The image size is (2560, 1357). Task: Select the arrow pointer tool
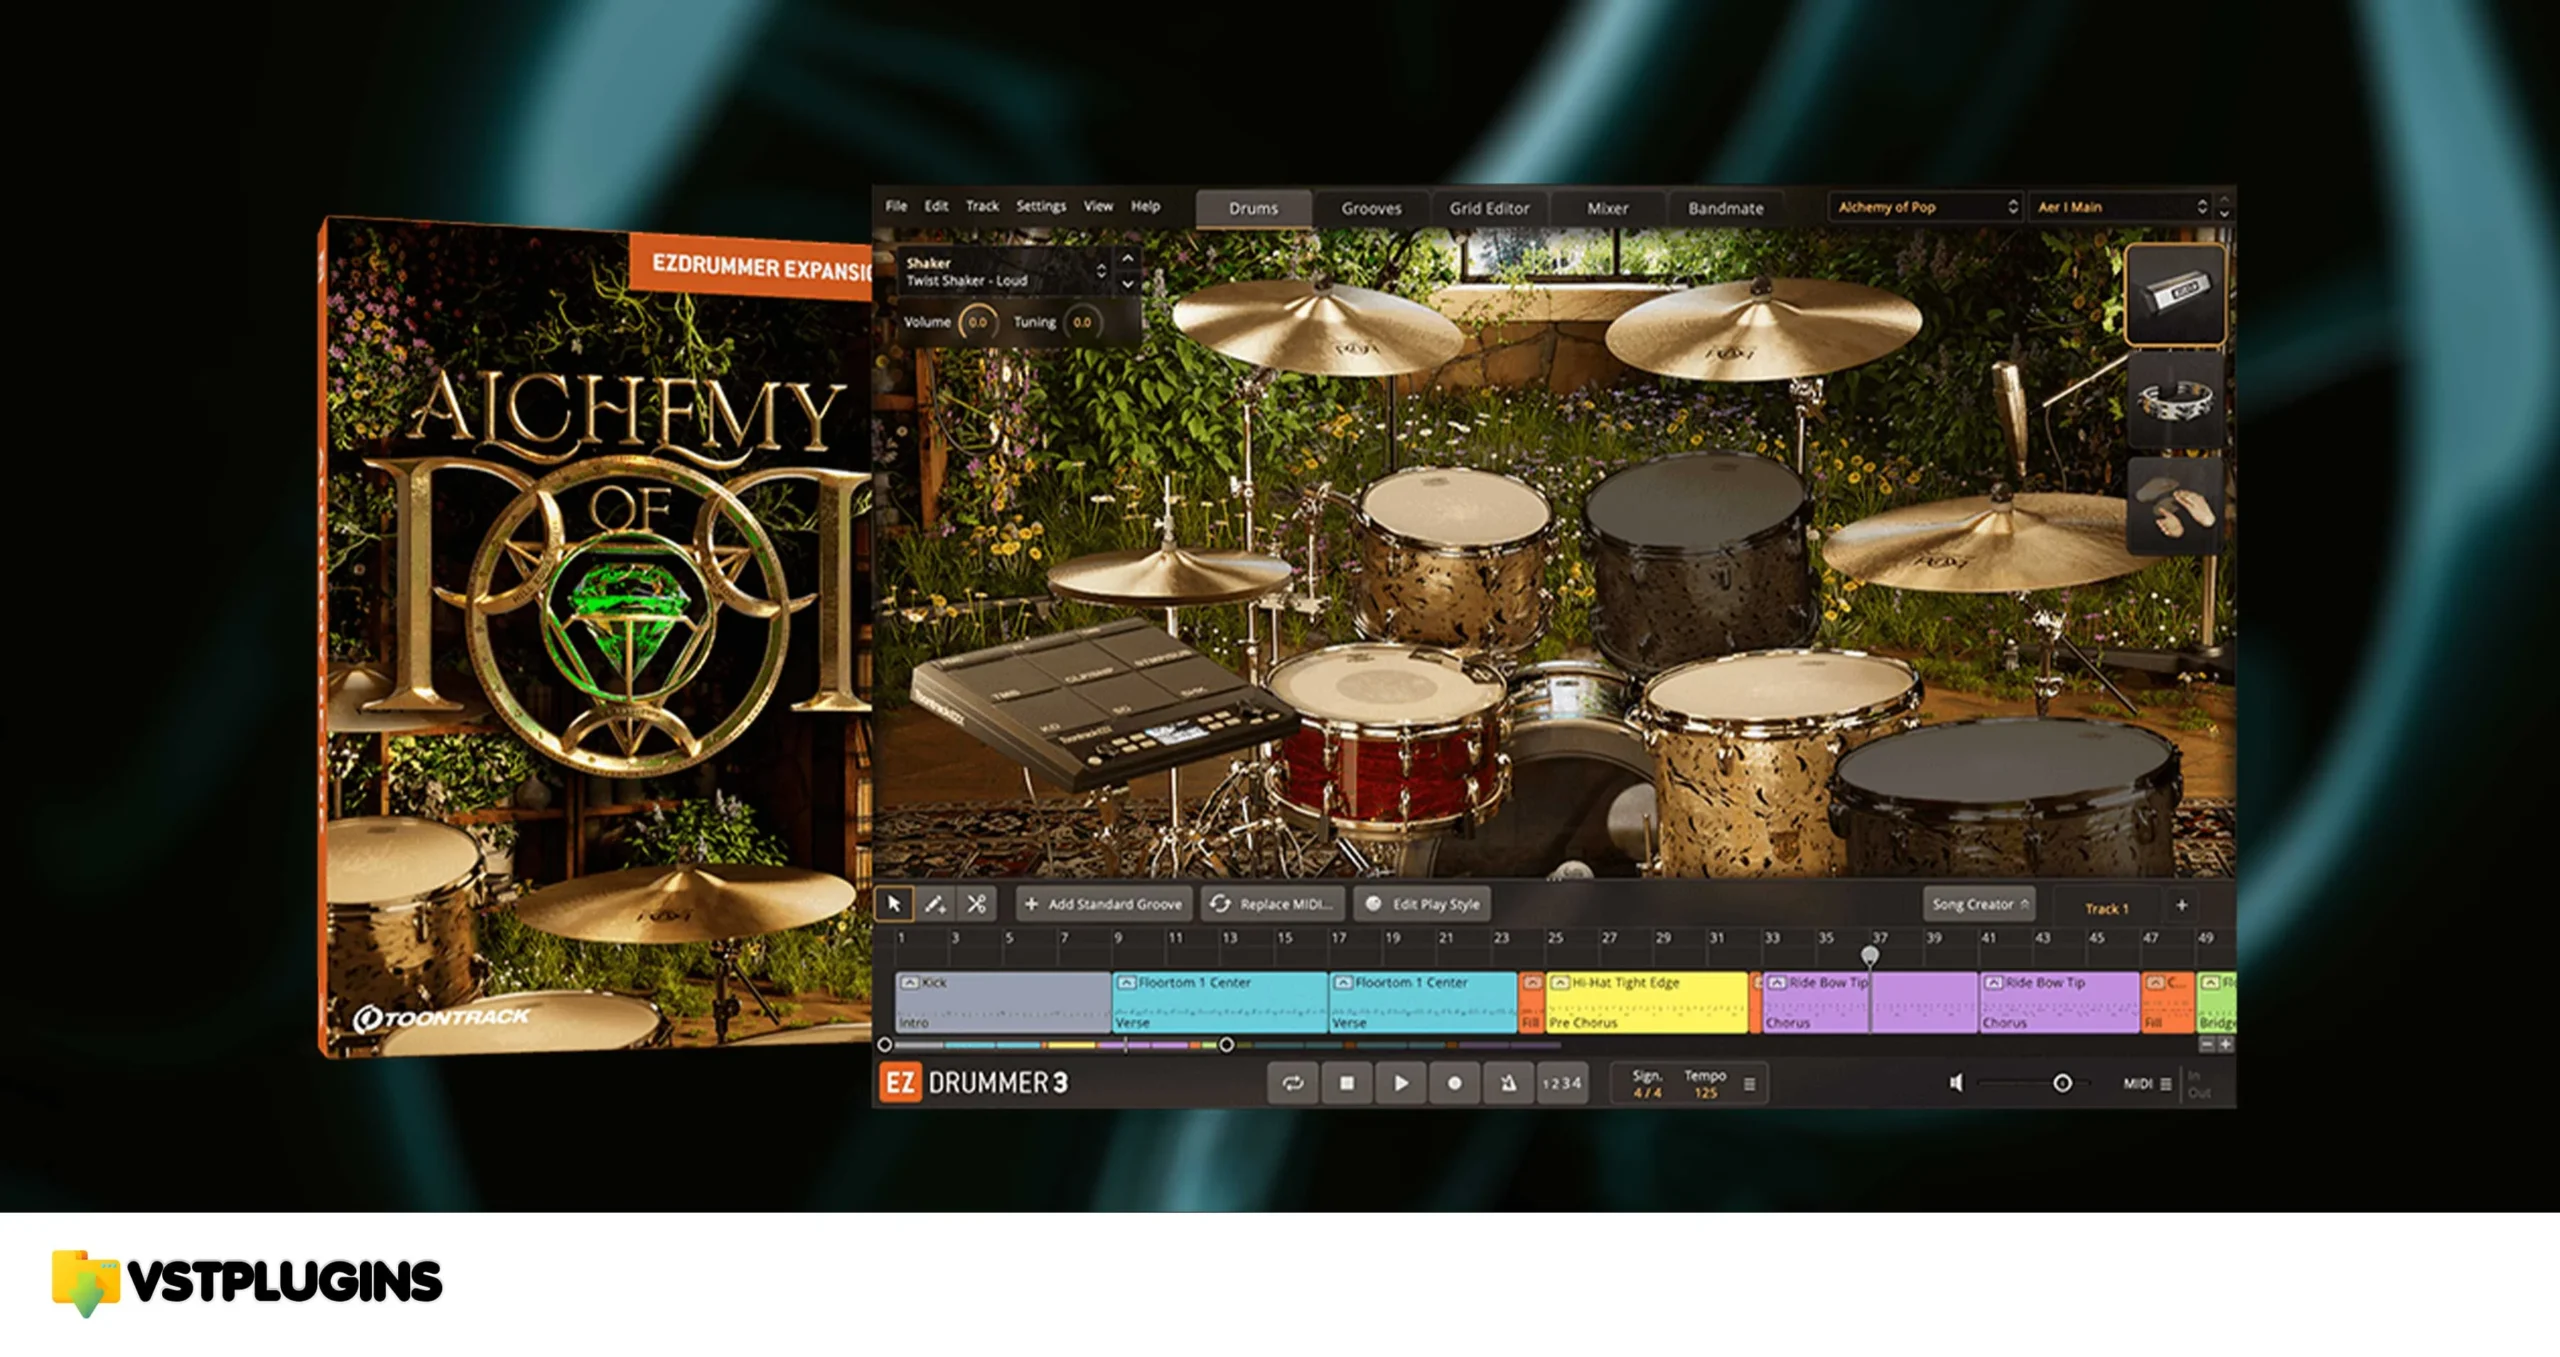tap(894, 904)
